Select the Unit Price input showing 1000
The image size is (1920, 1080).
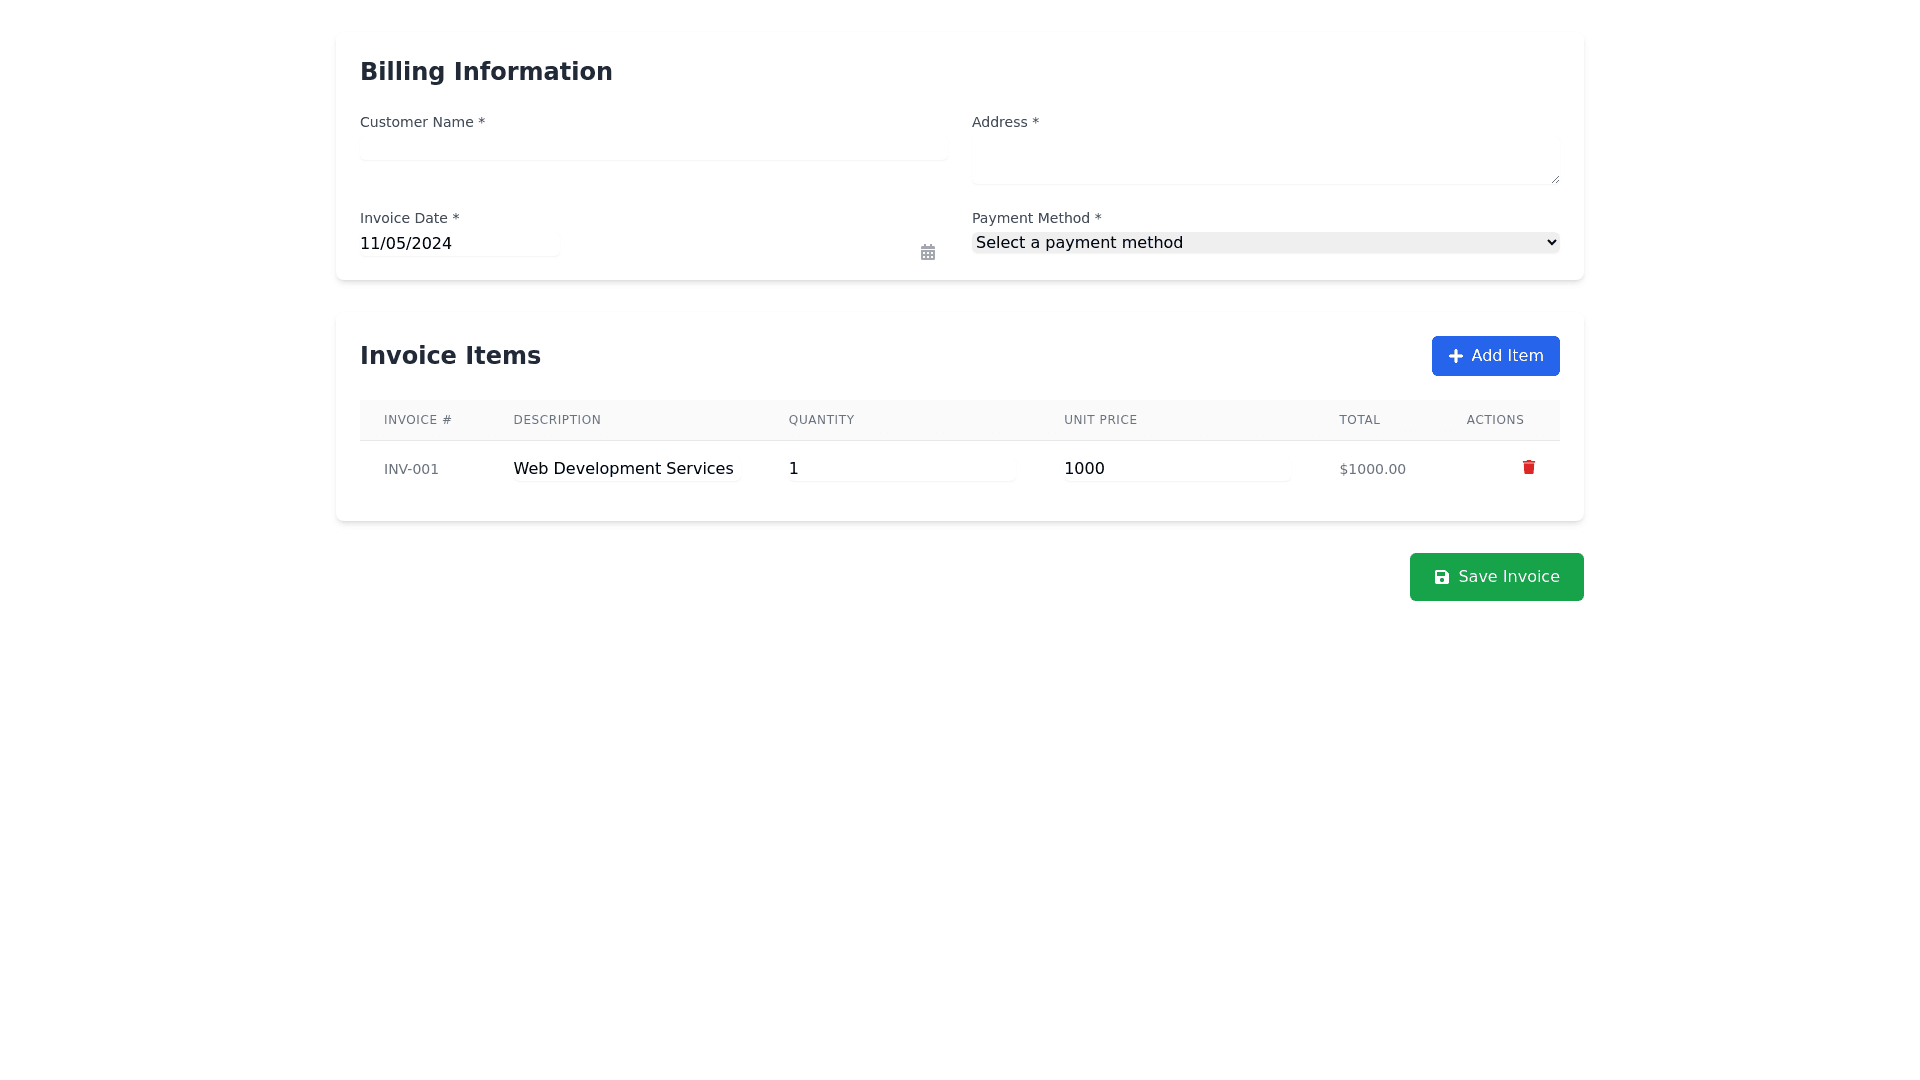(1176, 469)
